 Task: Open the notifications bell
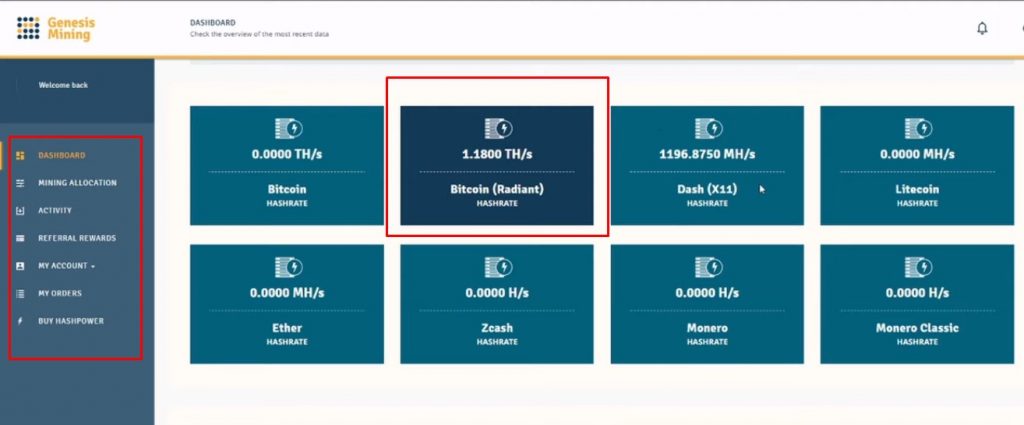click(x=982, y=28)
